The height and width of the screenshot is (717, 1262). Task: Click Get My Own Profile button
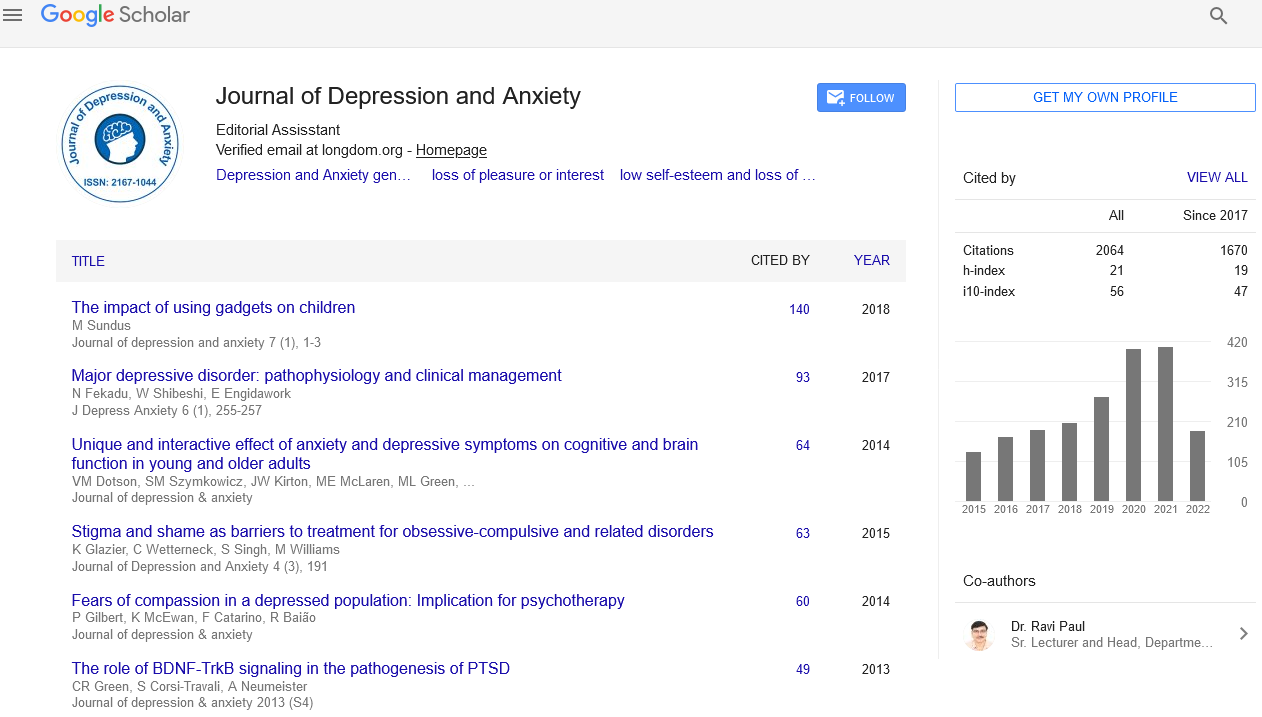[x=1104, y=97]
